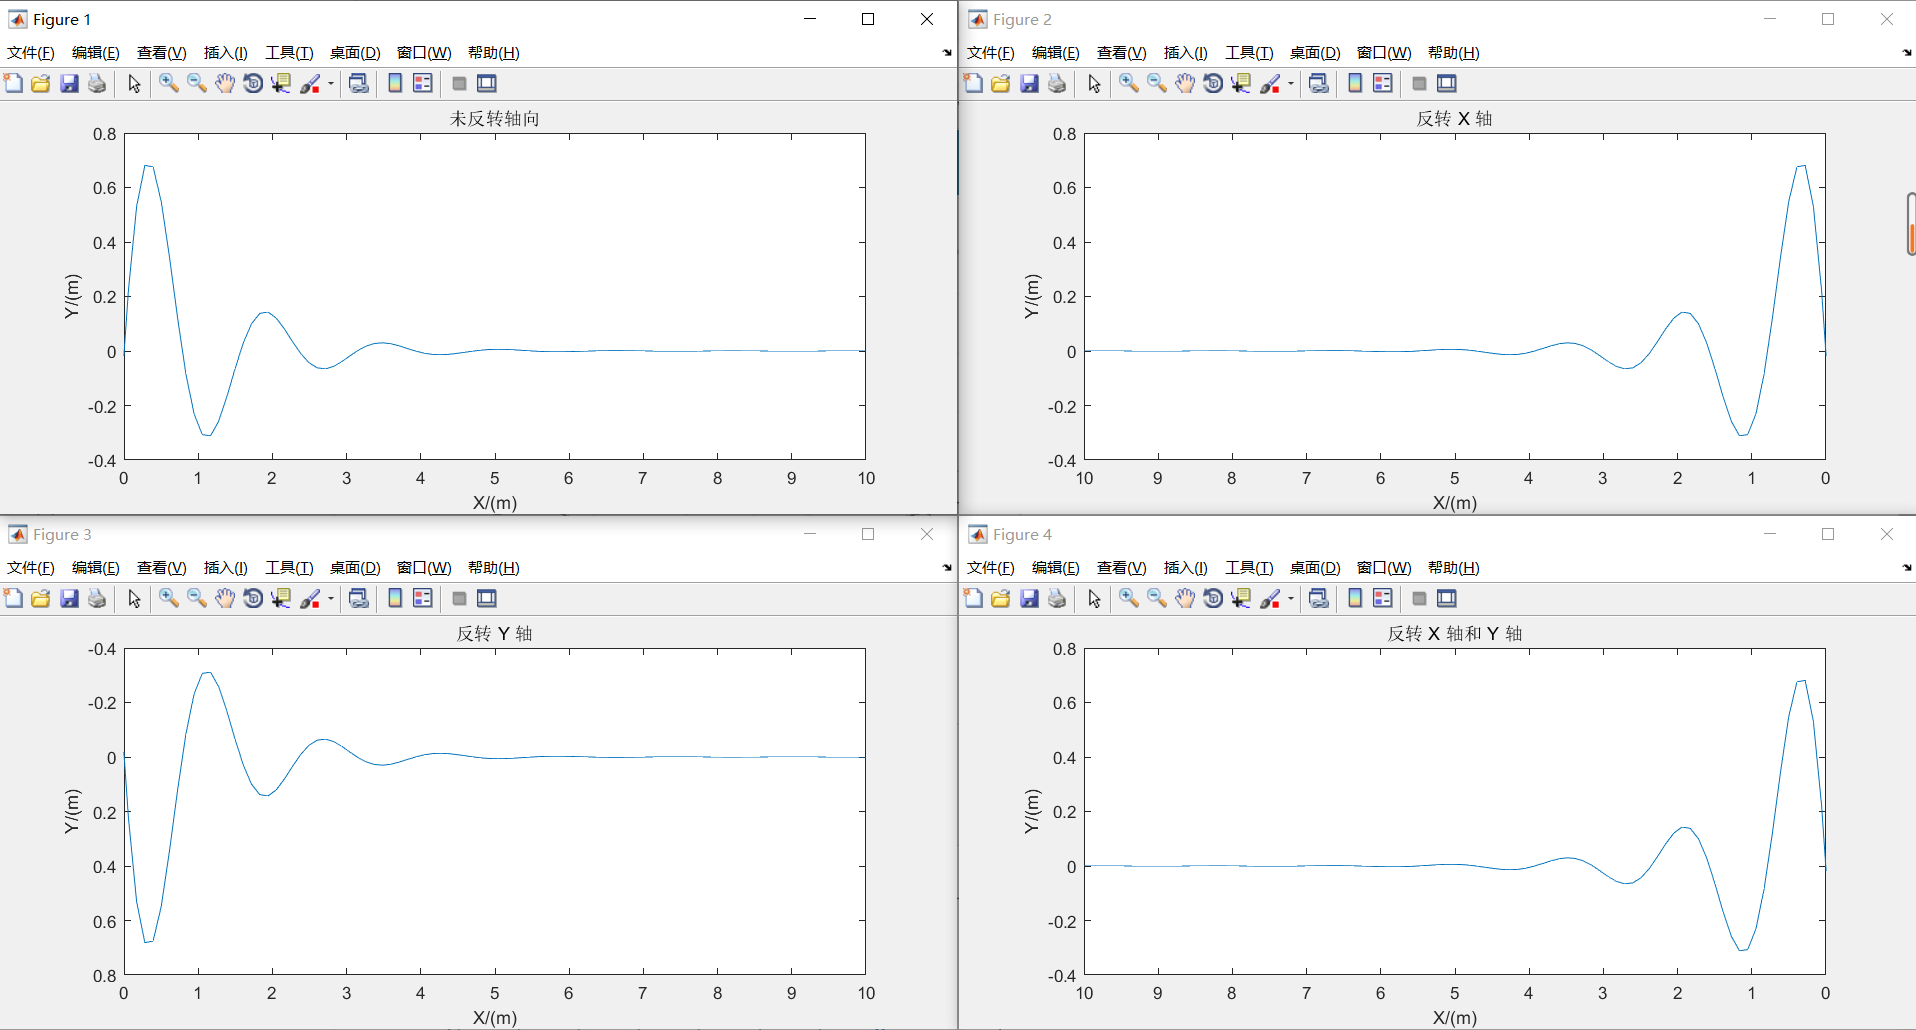1916x1030 pixels.
Task: Select Brush data tool in Figure 1
Action: point(311,83)
